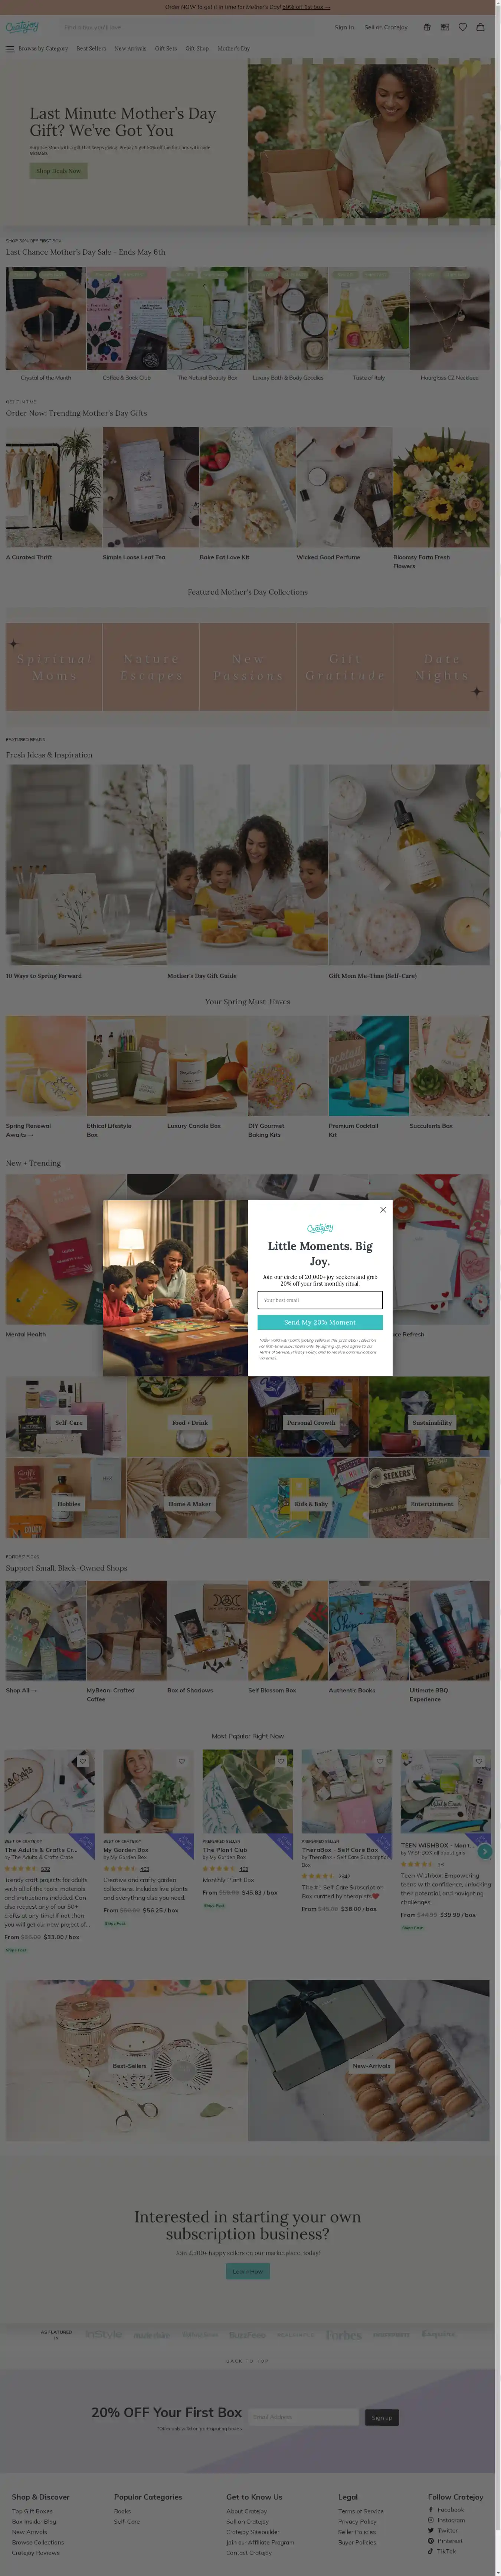501x2576 pixels.
Task: Click the Send My 20% Moment button
Action: [320, 1322]
